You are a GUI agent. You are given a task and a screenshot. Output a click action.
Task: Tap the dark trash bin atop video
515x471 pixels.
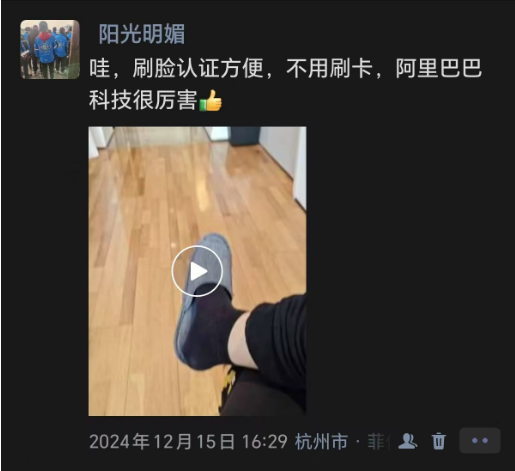245,136
